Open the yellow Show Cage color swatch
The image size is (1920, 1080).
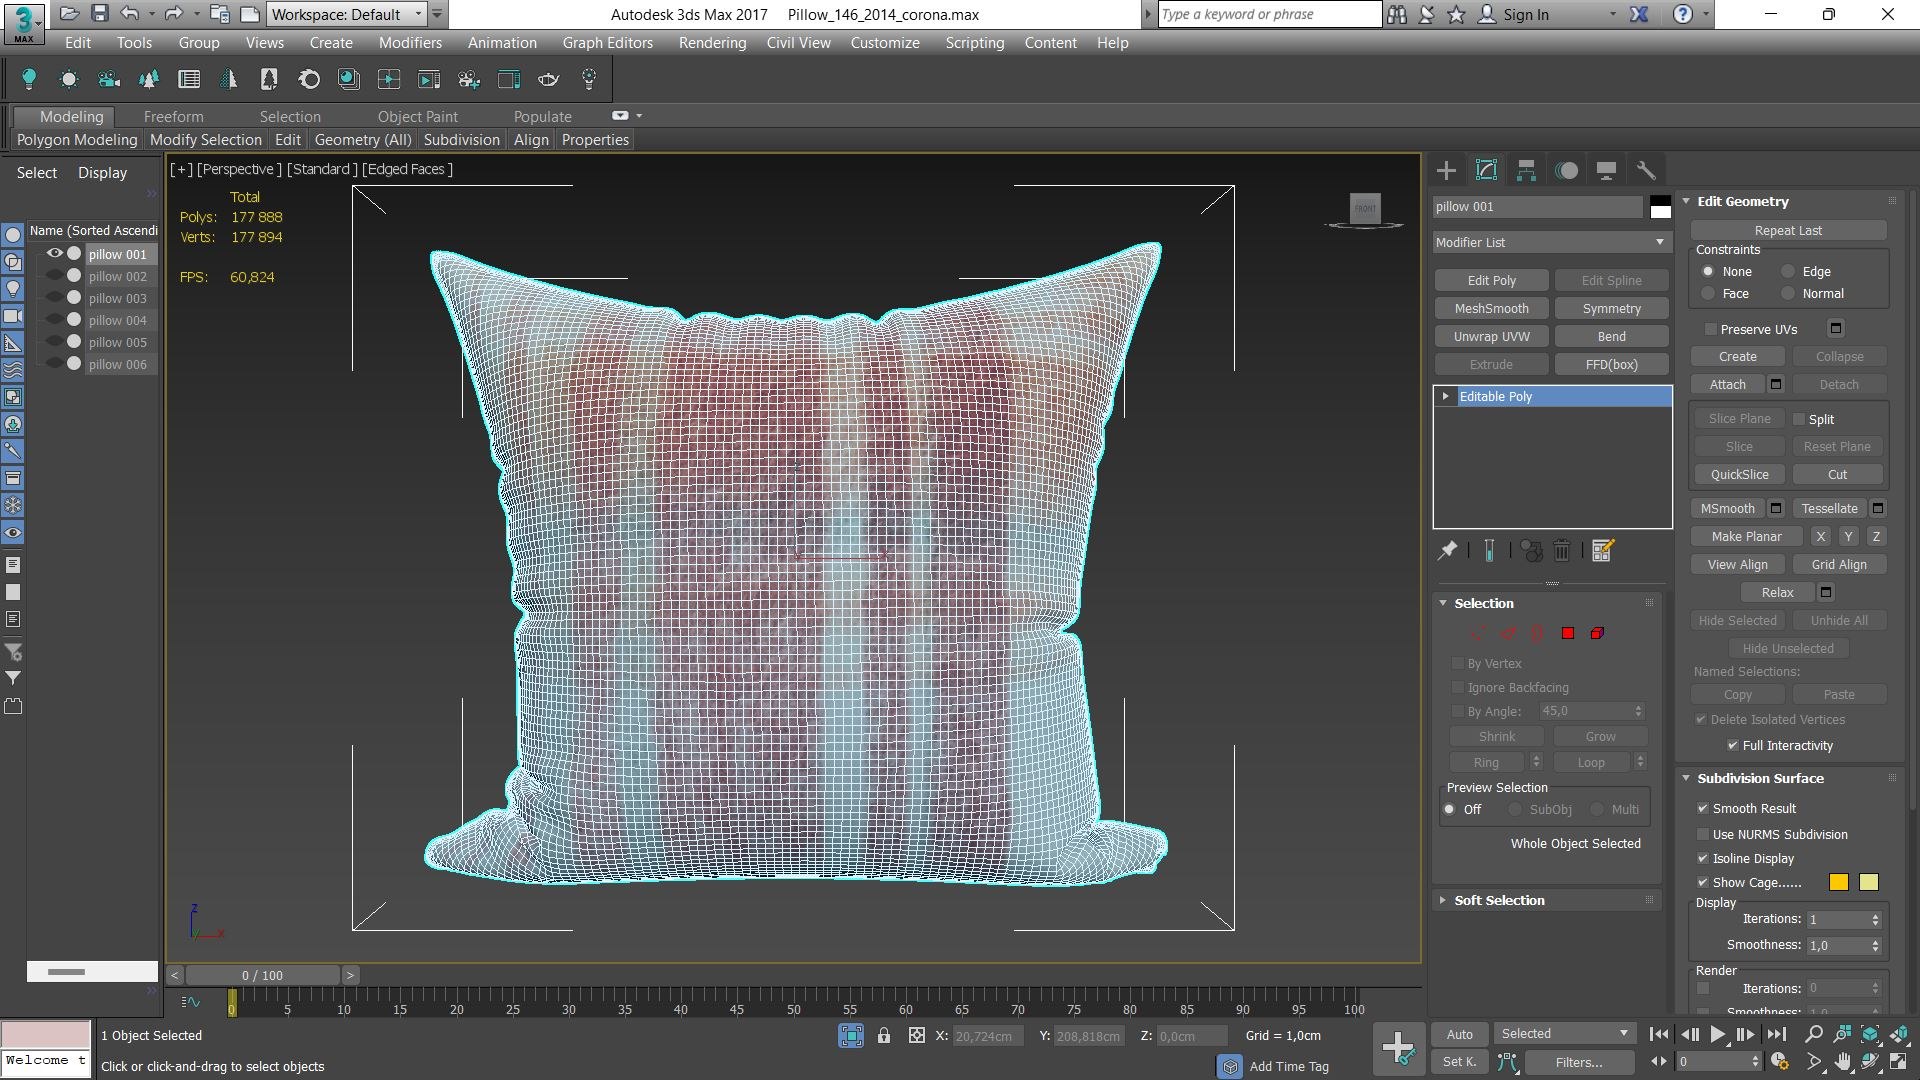[x=1868, y=882]
